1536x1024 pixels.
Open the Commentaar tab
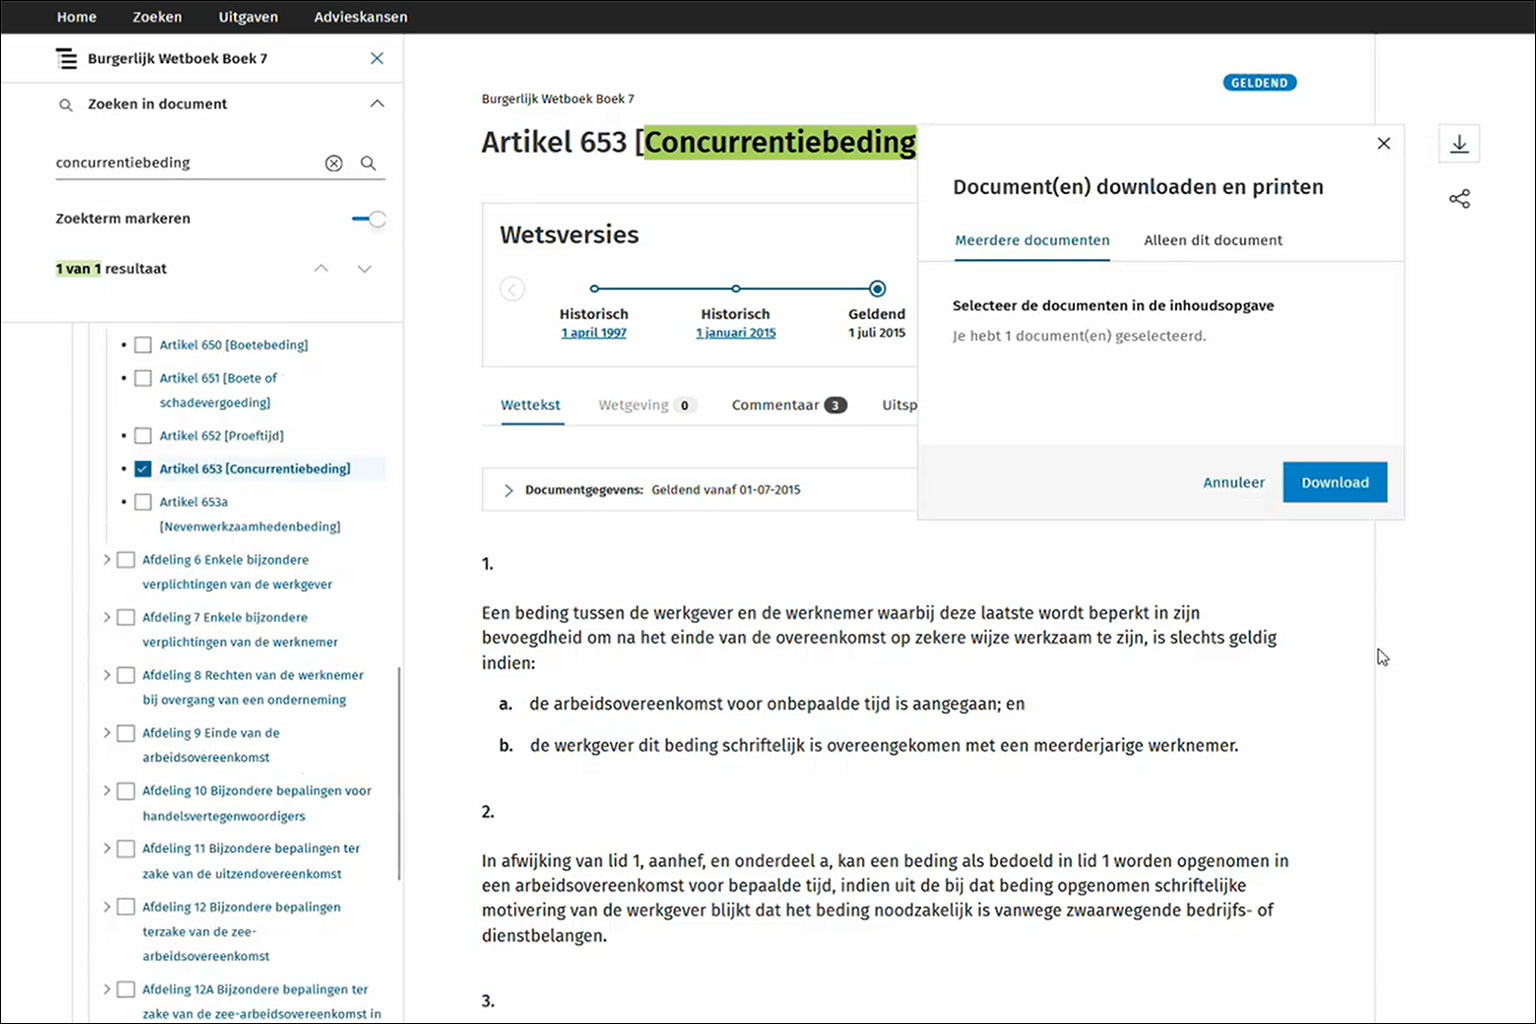coord(775,405)
